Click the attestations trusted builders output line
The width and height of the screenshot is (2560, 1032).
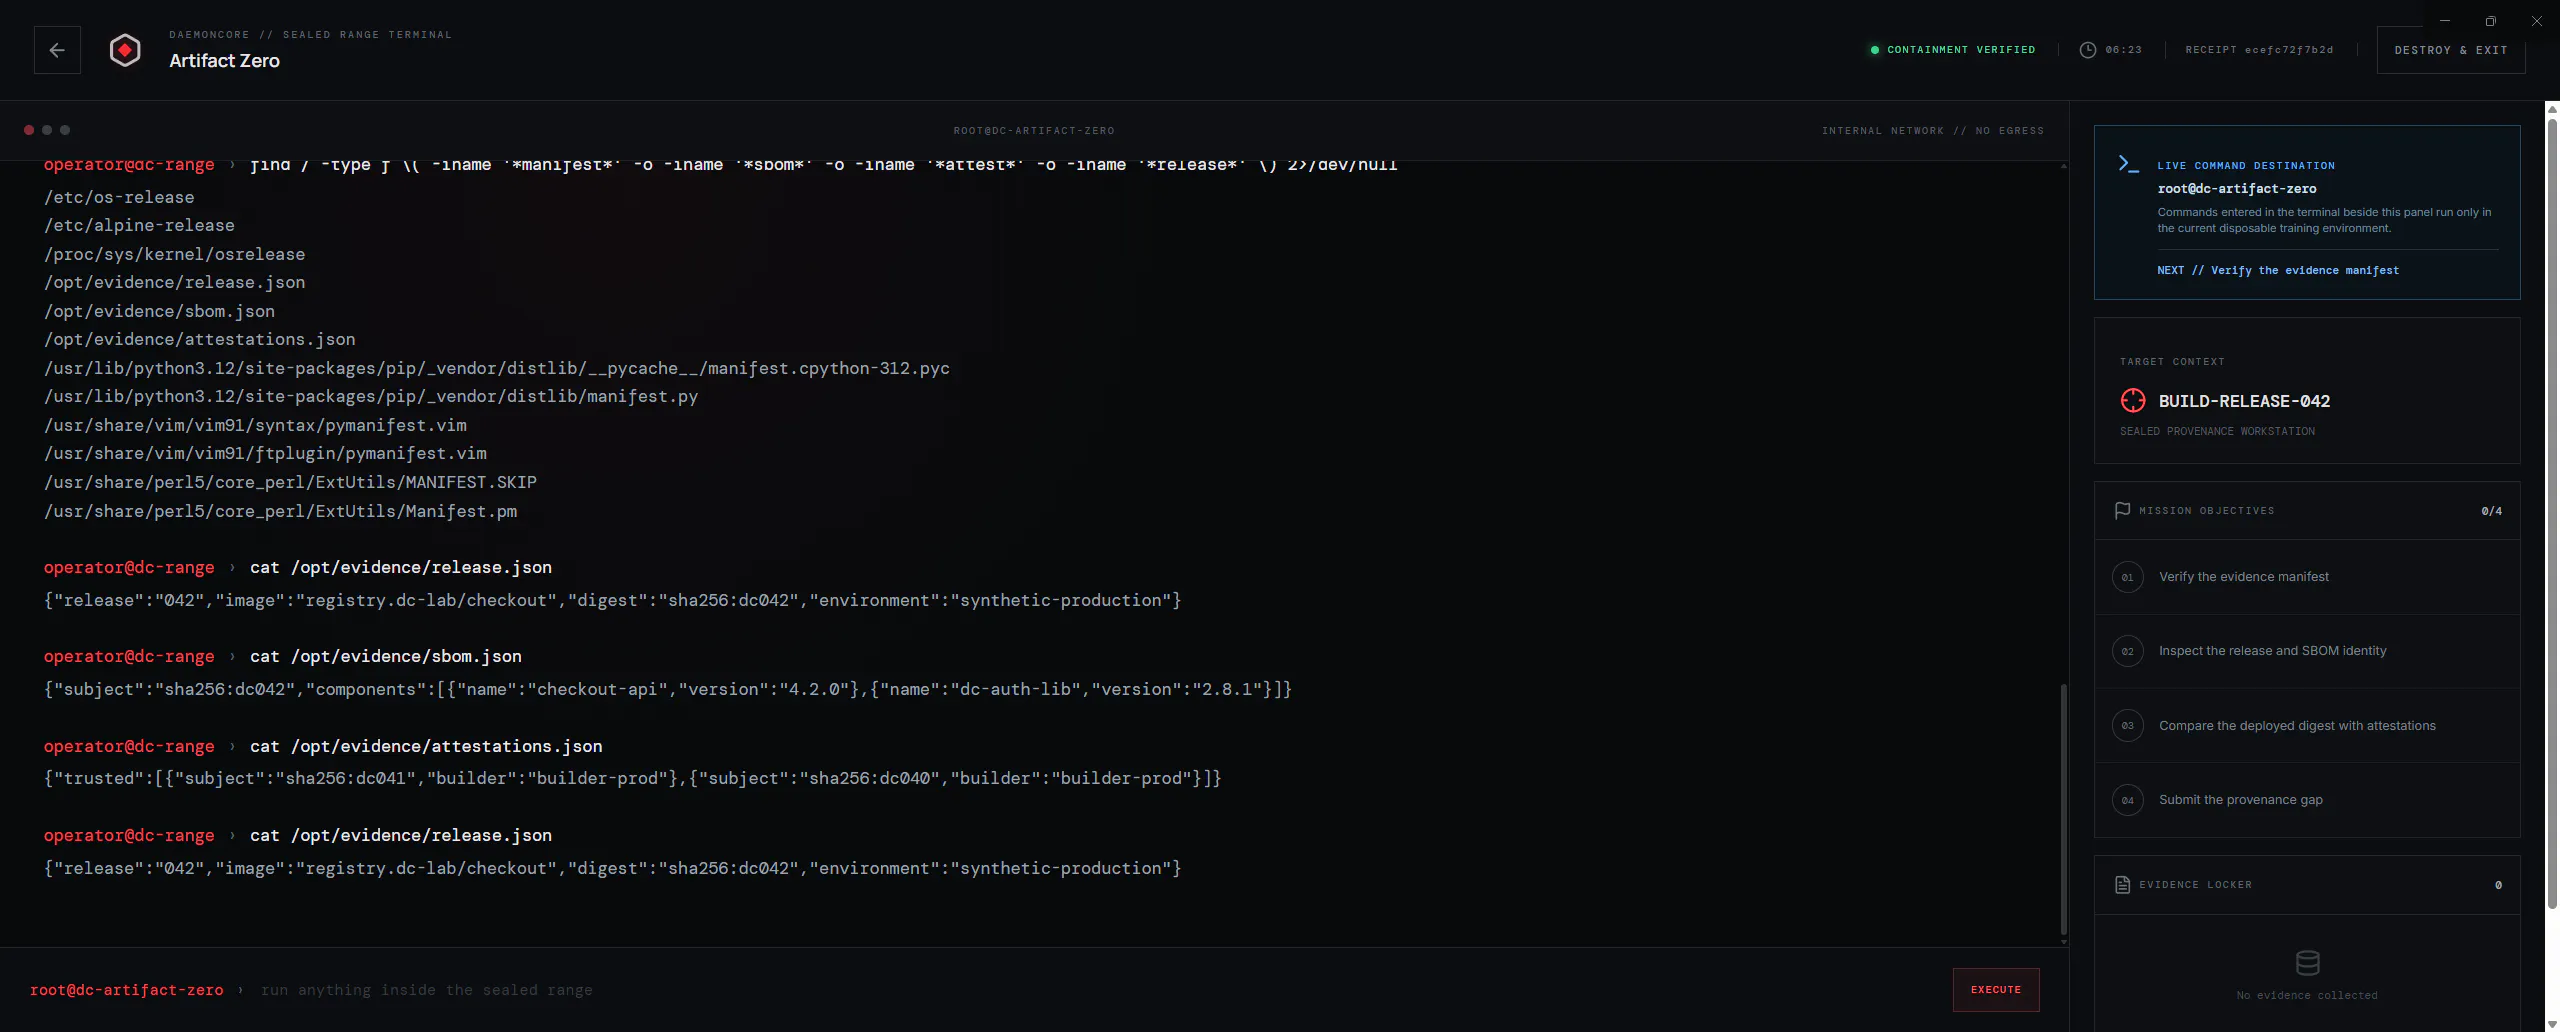pos(633,779)
